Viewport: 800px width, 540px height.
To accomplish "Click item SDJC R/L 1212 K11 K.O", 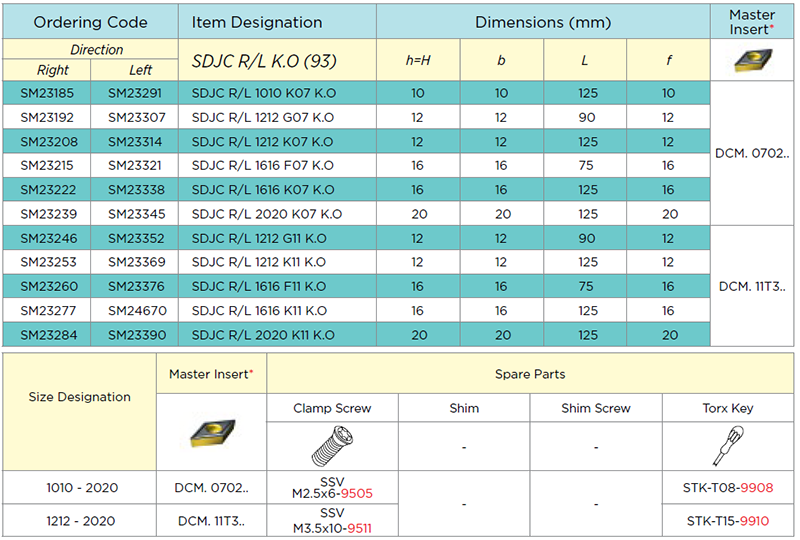I will coord(259,262).
